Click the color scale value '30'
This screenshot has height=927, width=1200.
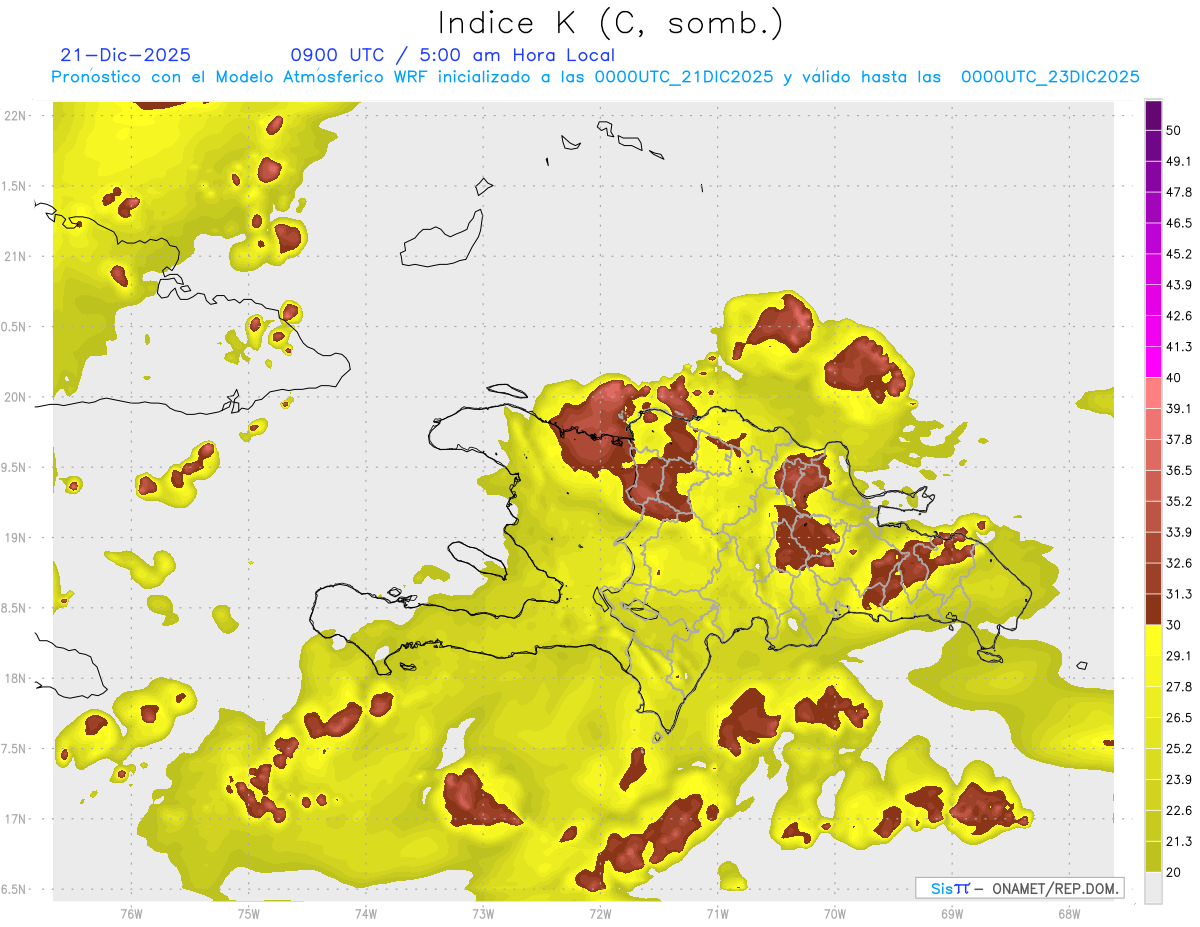coord(1174,625)
